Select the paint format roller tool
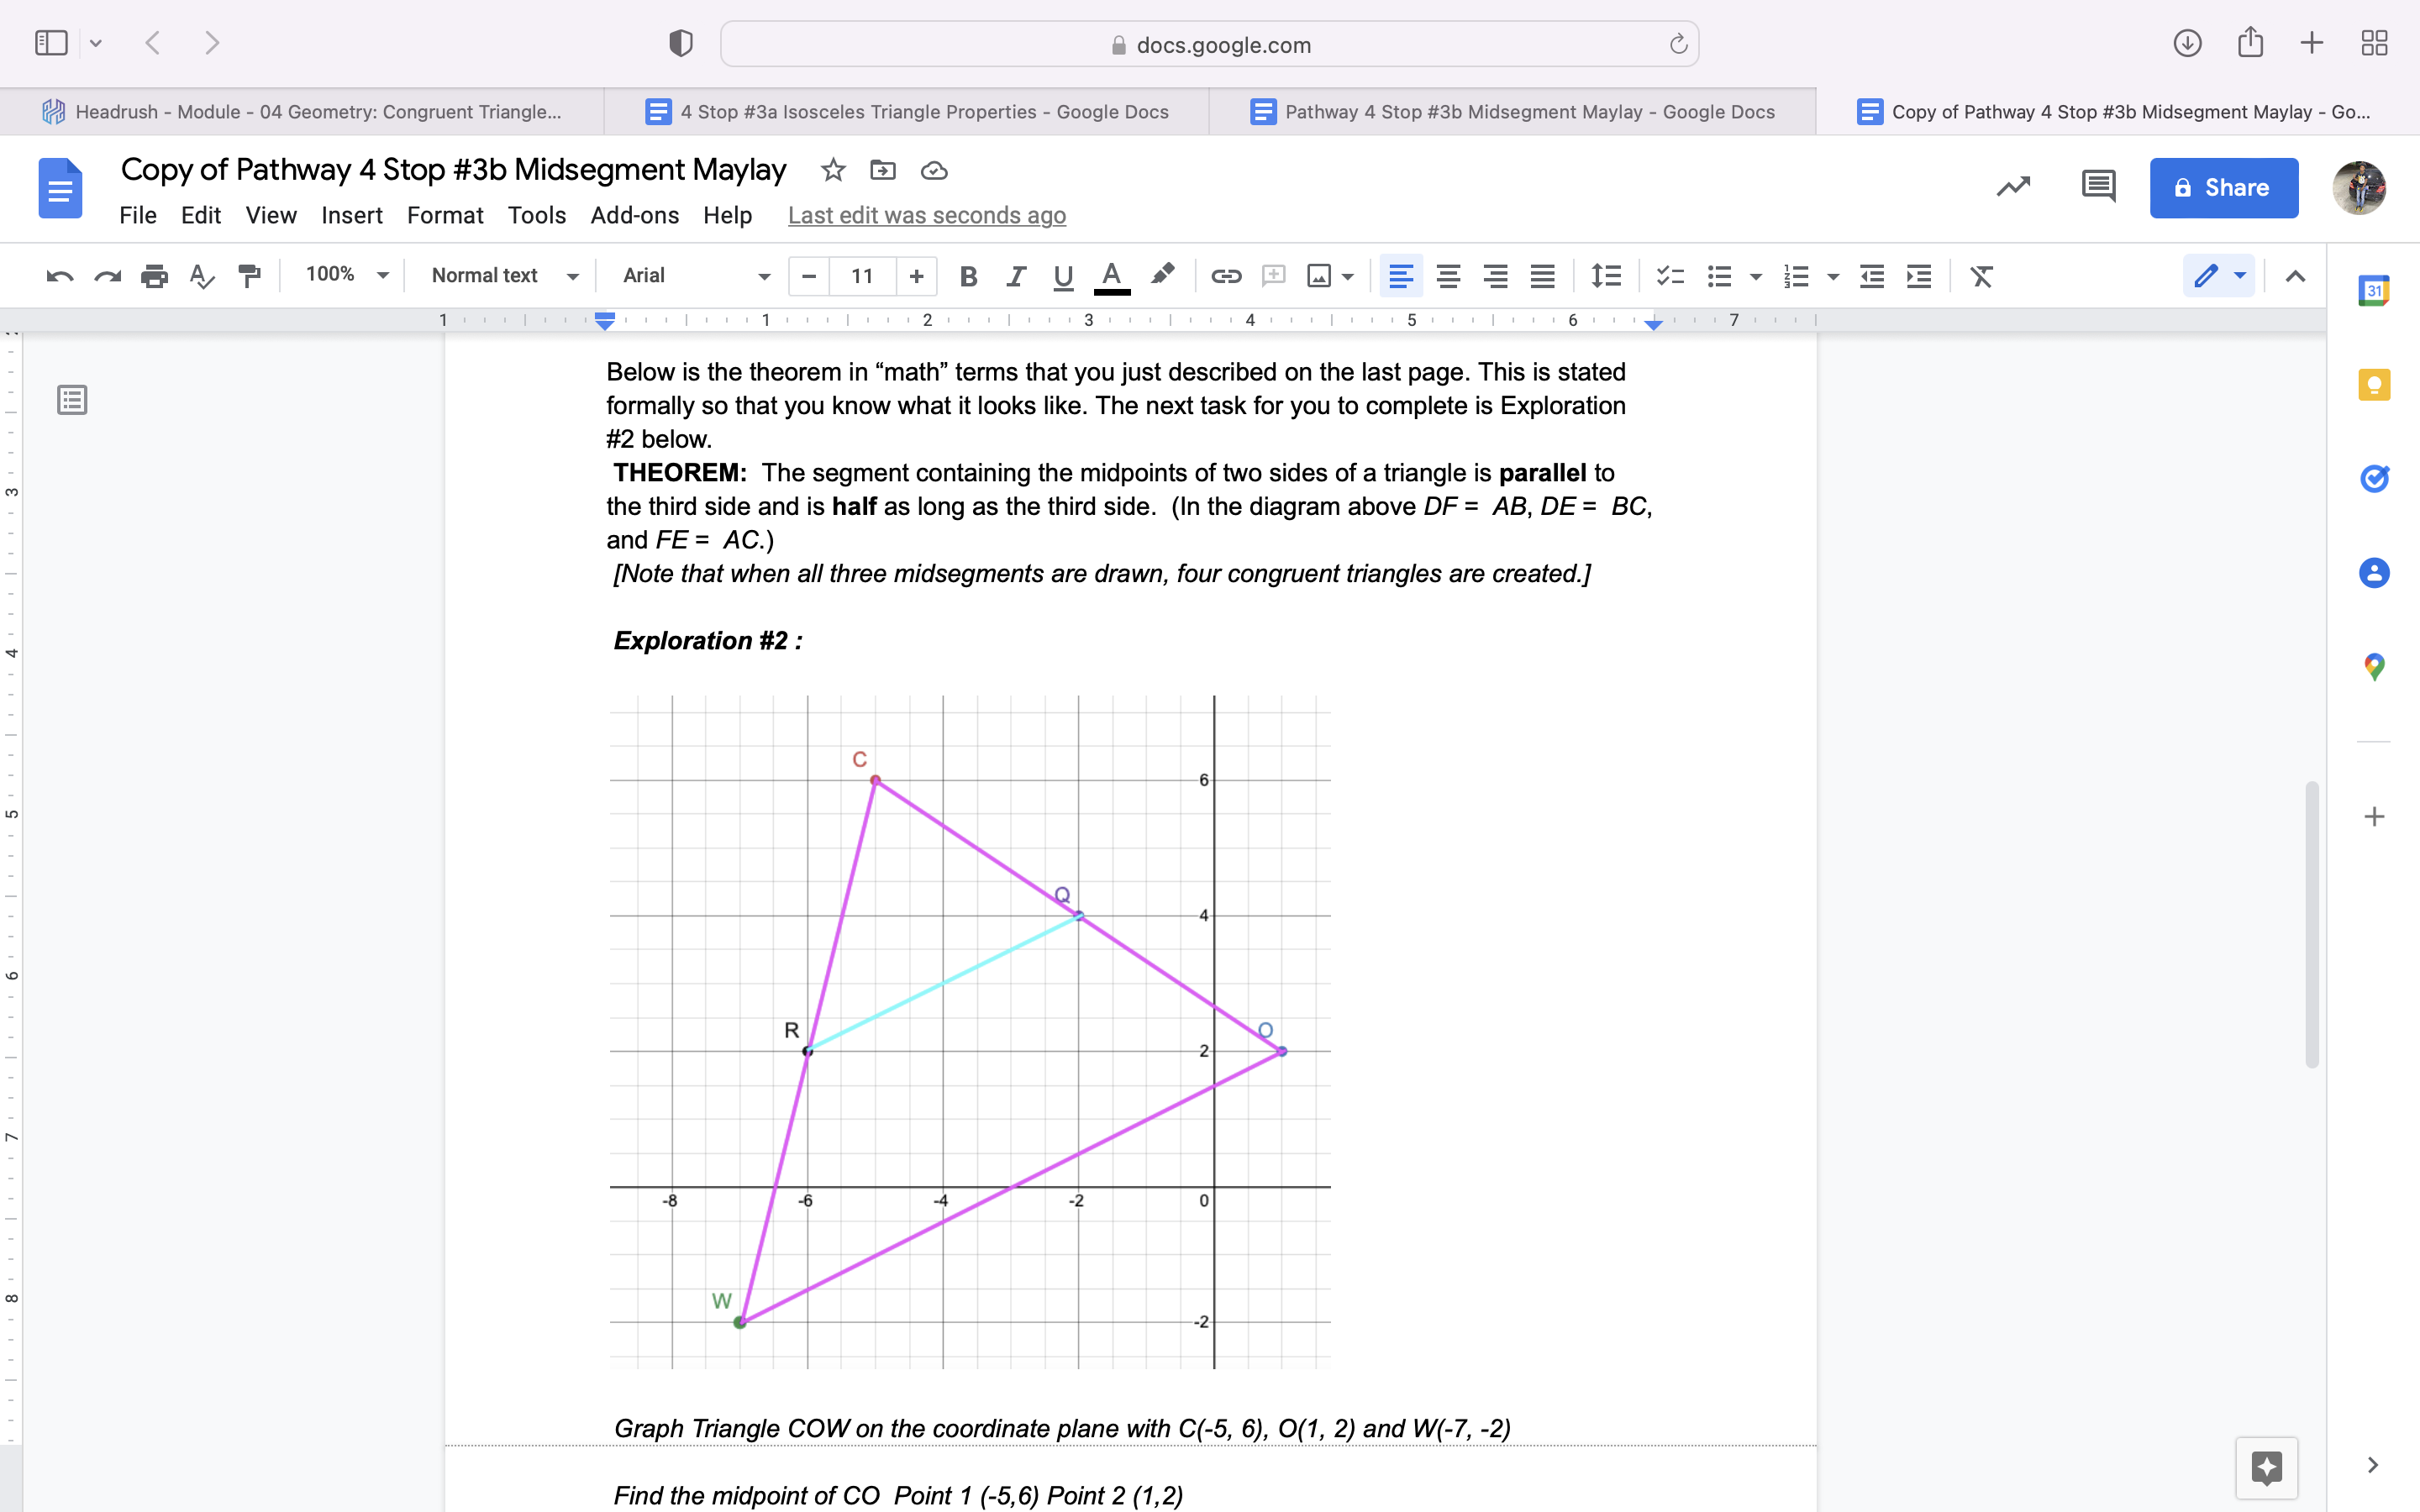The image size is (2420, 1512). pyautogui.click(x=249, y=276)
